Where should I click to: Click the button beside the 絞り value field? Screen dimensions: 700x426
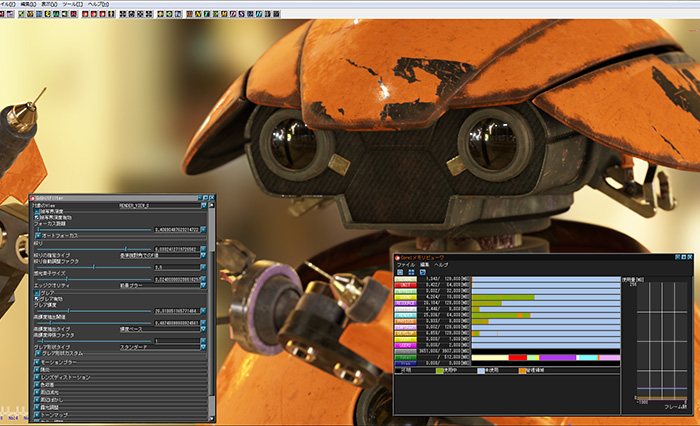(203, 249)
